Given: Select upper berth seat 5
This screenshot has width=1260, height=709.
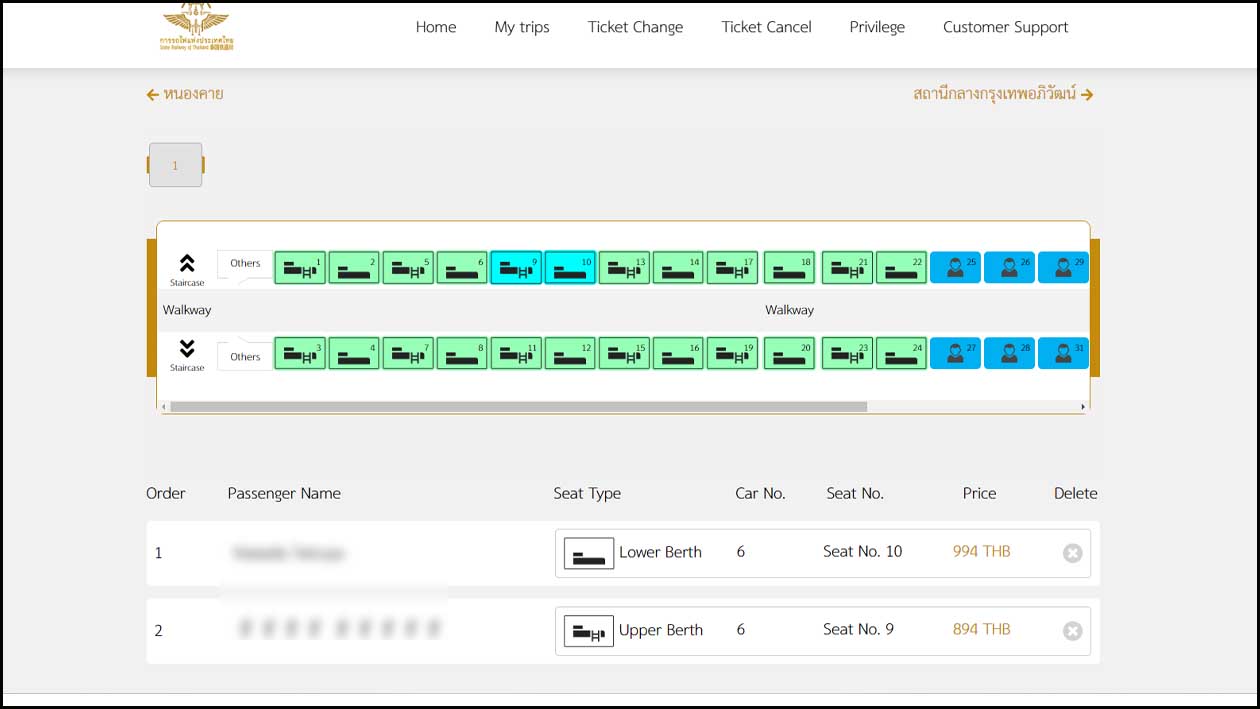Looking at the screenshot, I should pos(408,268).
